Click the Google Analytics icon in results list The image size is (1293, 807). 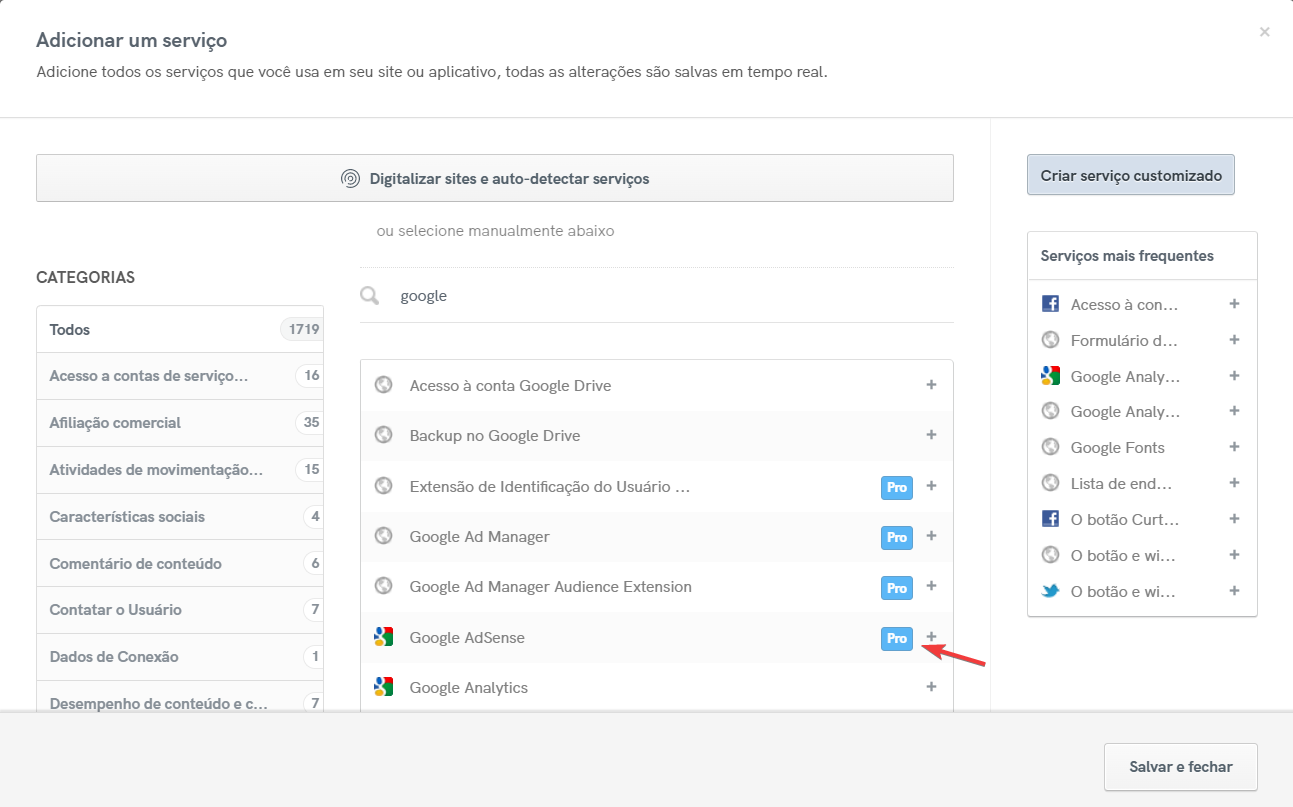[384, 687]
